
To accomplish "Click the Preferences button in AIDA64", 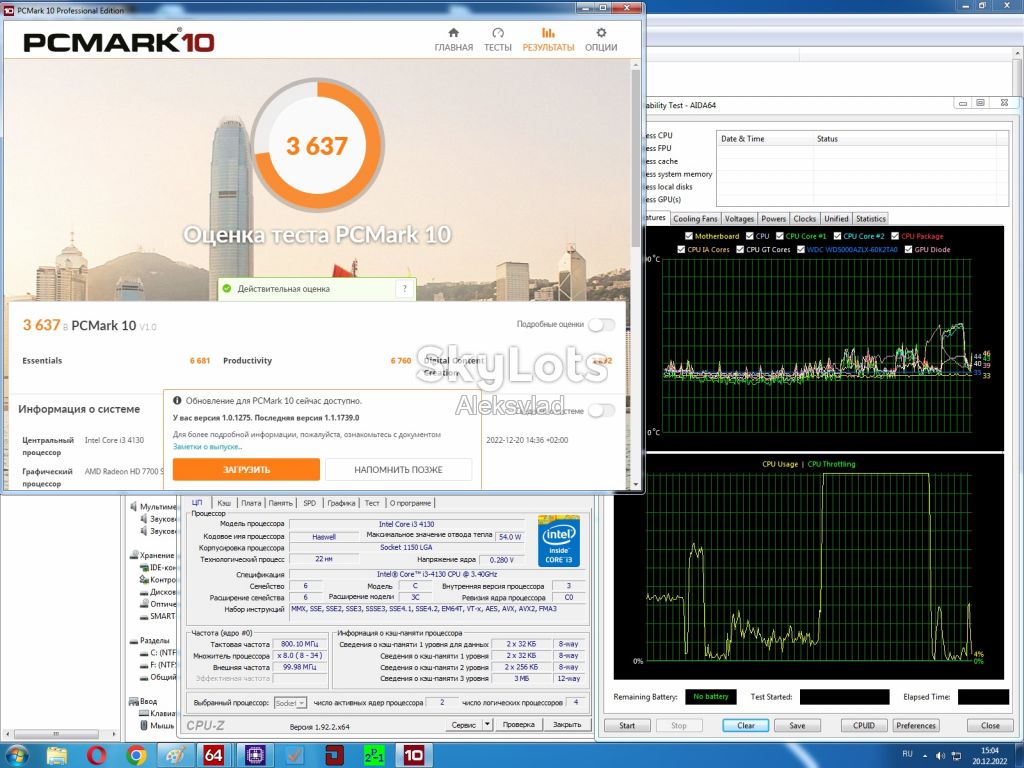I will coord(916,726).
